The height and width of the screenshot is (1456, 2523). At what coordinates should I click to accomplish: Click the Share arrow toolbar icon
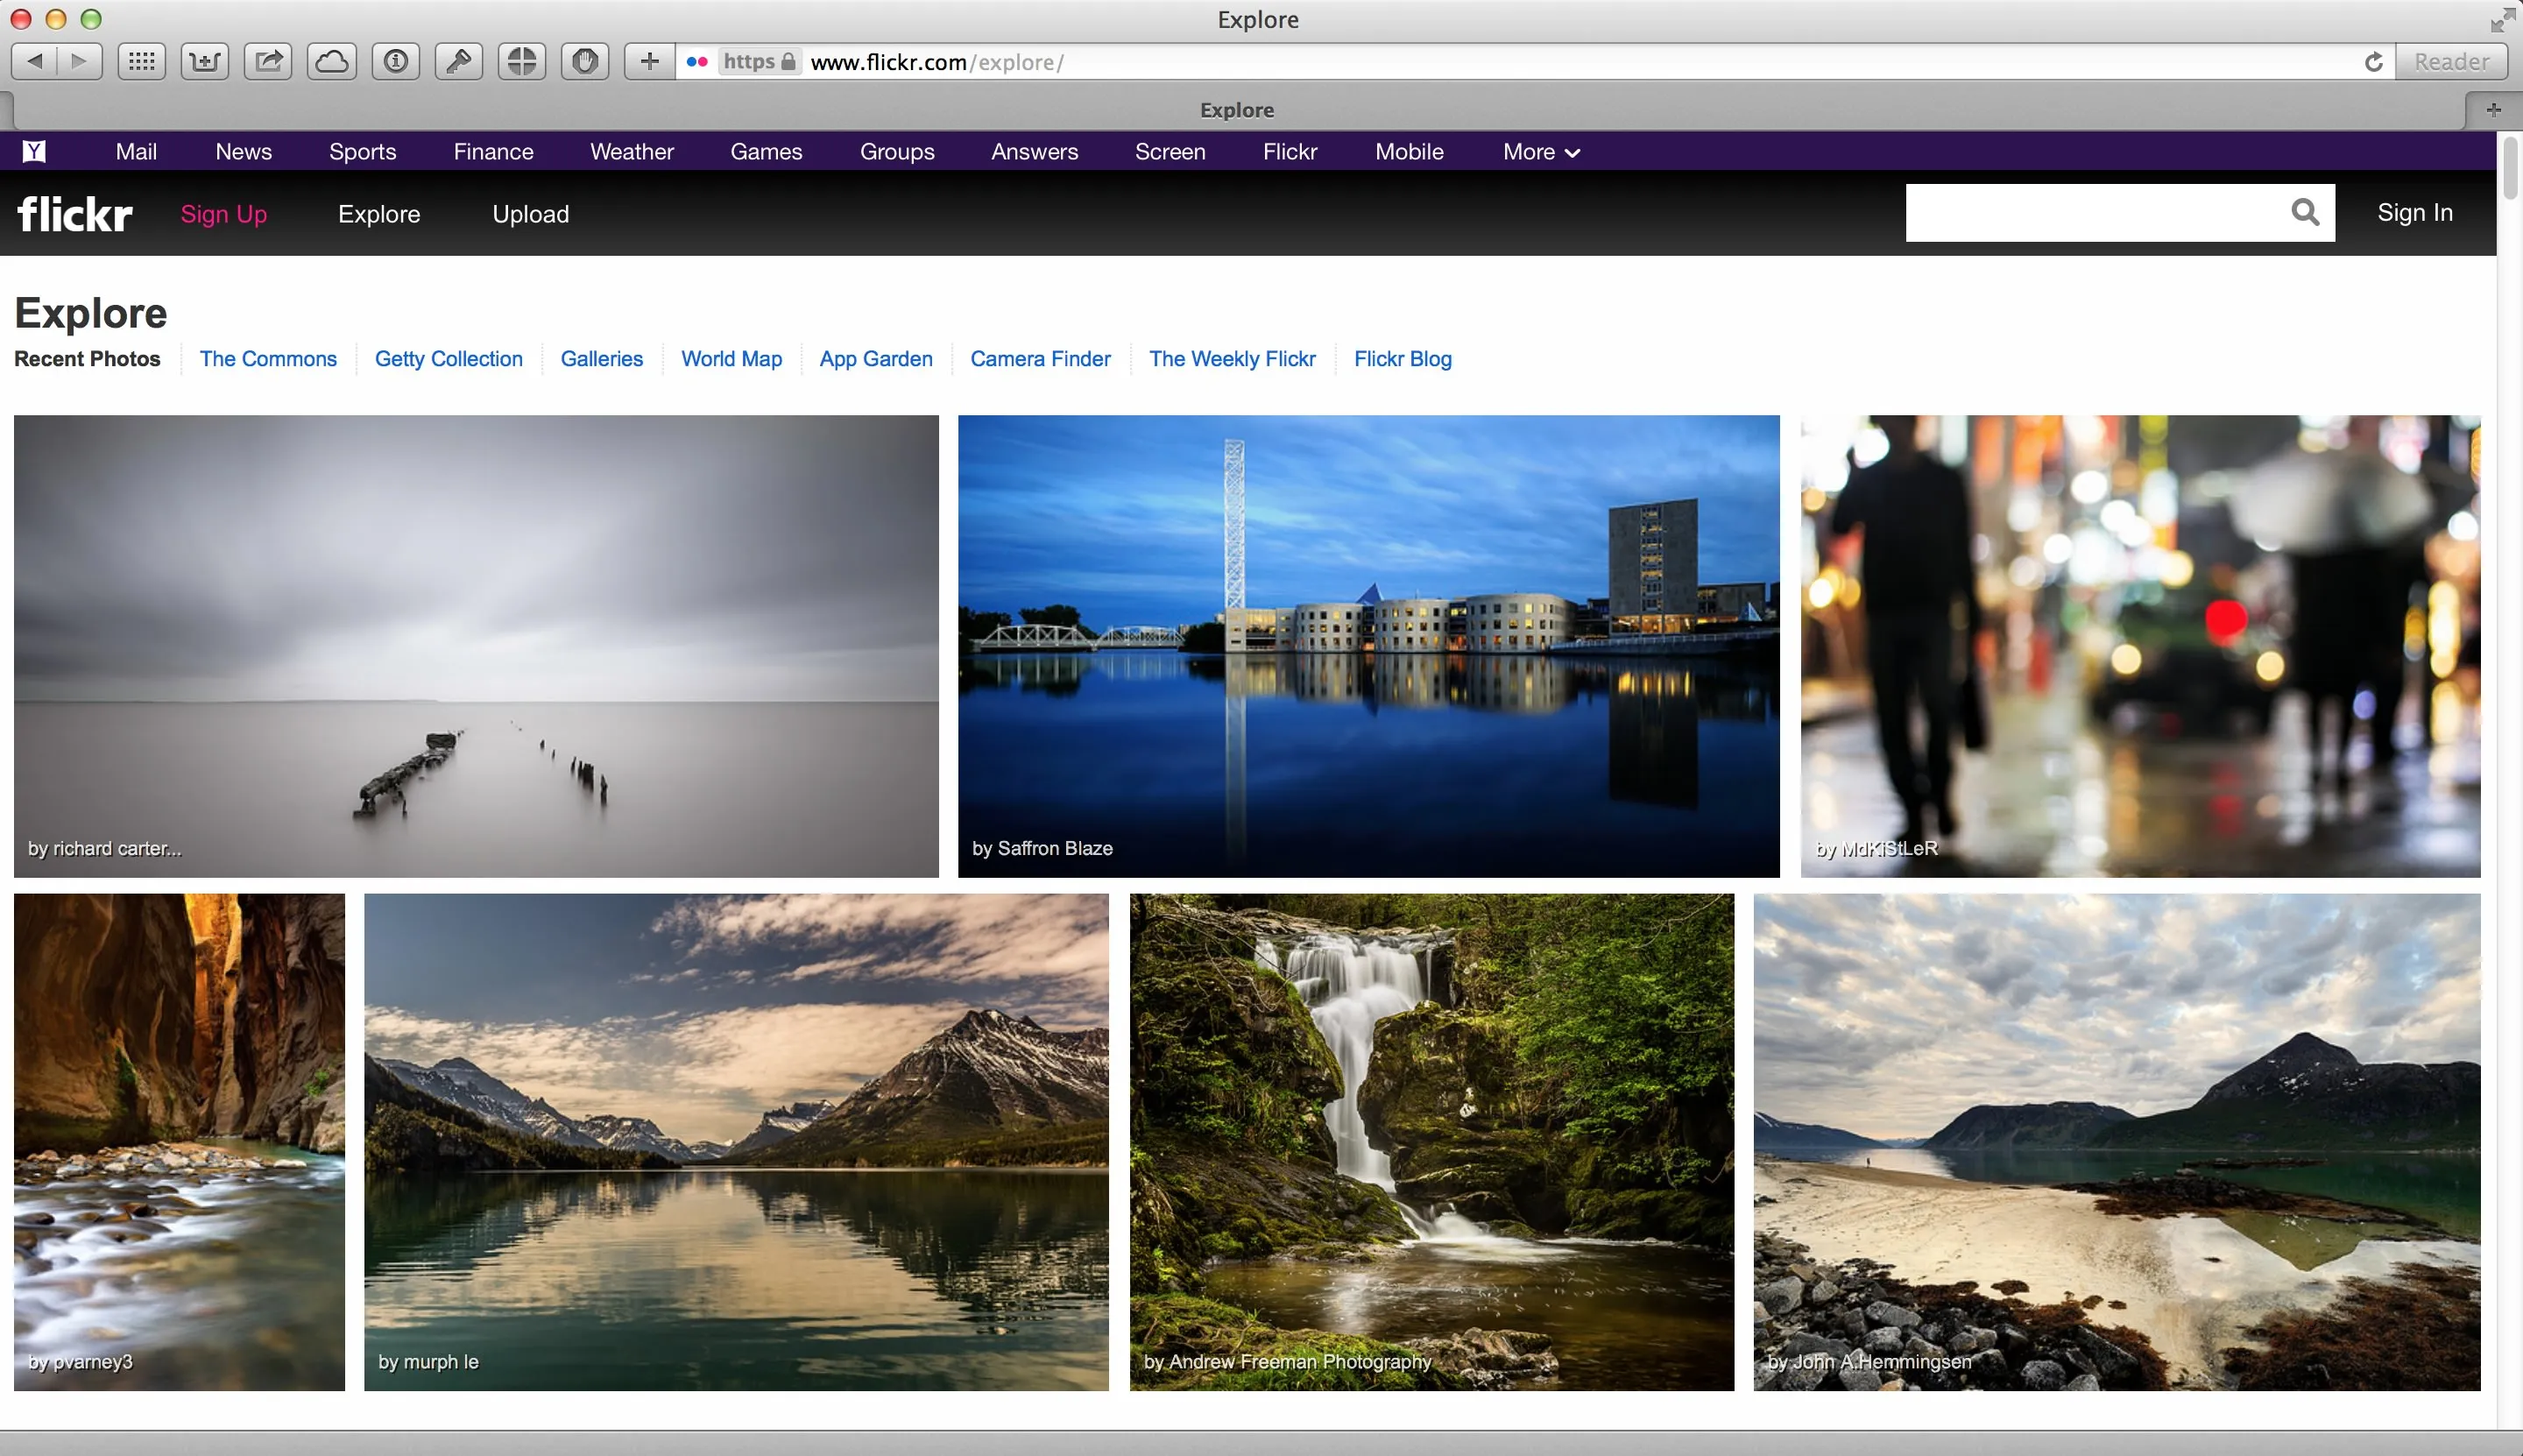pos(268,62)
